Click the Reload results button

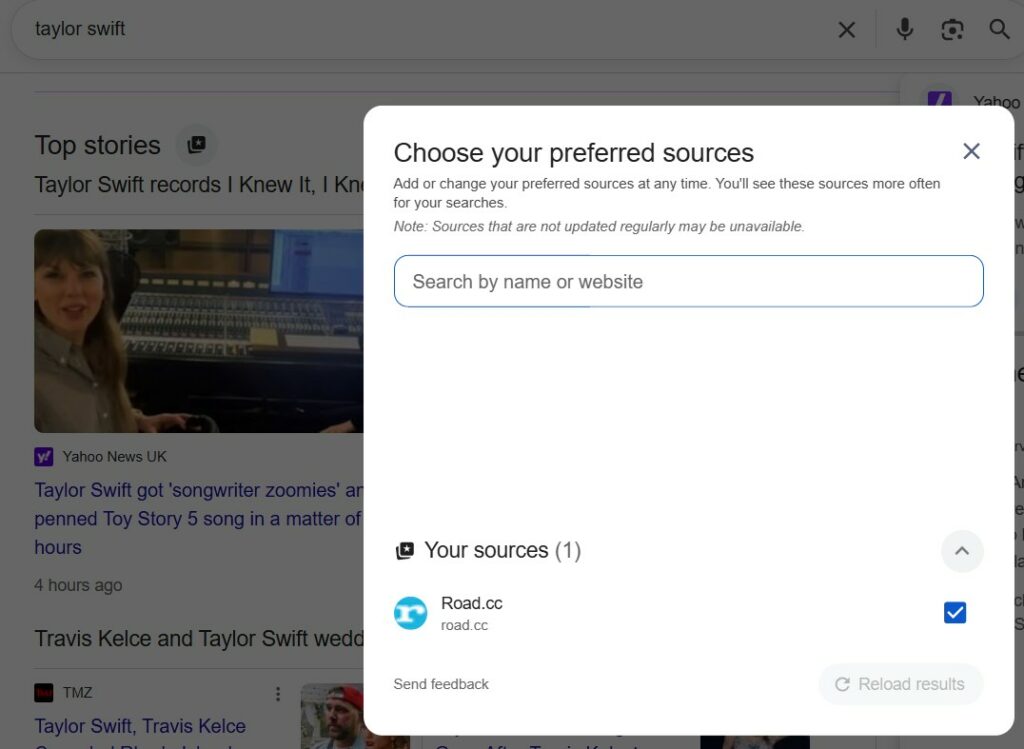tap(901, 684)
